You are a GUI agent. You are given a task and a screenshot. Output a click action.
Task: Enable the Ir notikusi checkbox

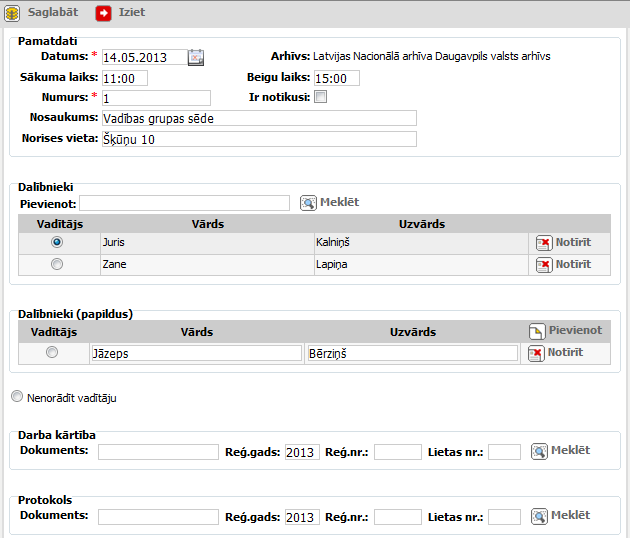point(320,97)
